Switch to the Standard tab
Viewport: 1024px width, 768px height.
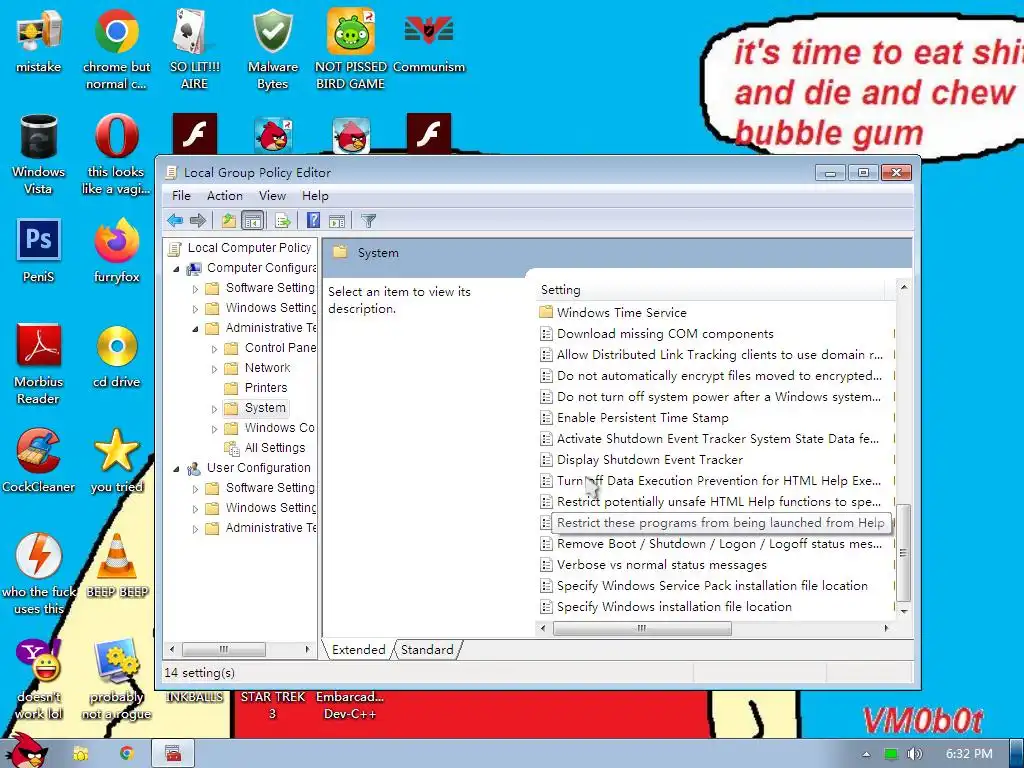tap(427, 649)
